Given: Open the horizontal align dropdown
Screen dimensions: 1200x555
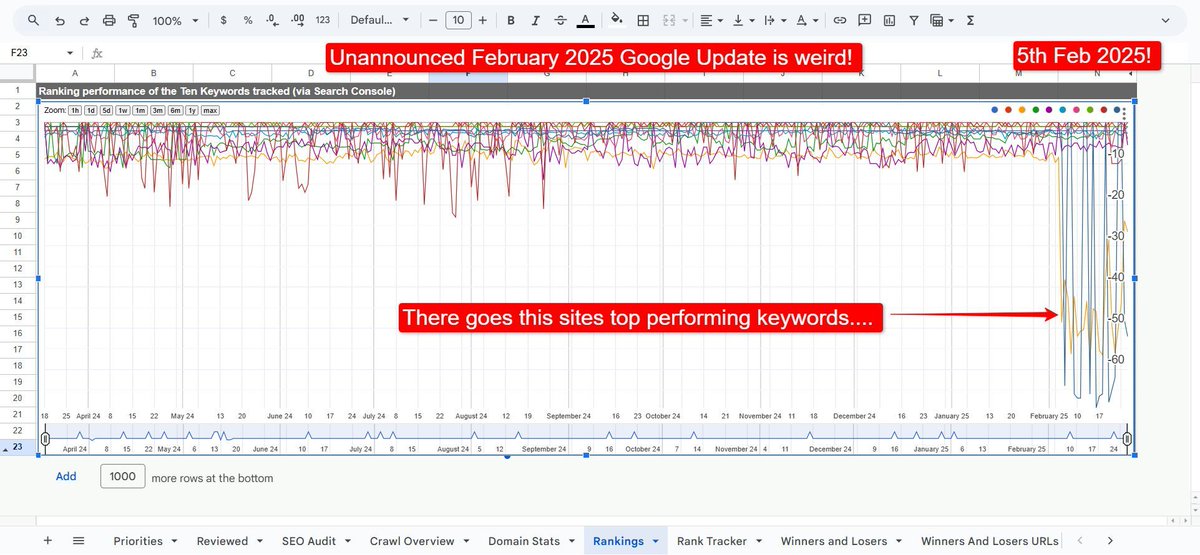Looking at the screenshot, I should tap(712, 20).
